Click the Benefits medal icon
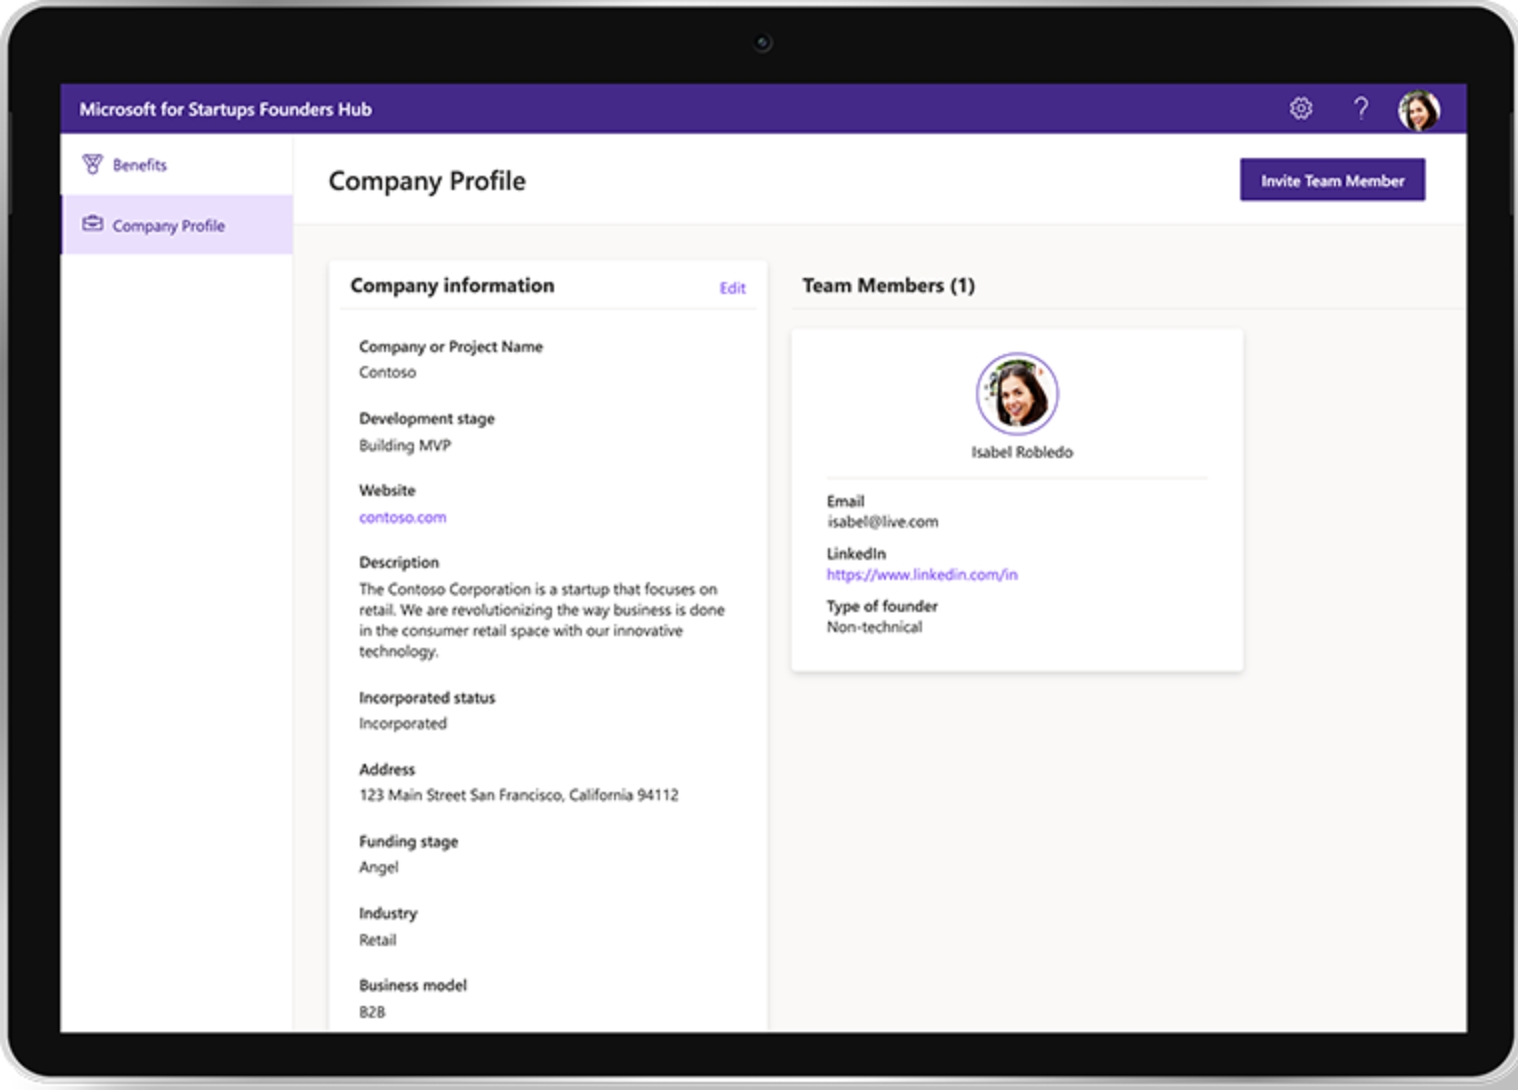The height and width of the screenshot is (1090, 1518). pyautogui.click(x=93, y=165)
